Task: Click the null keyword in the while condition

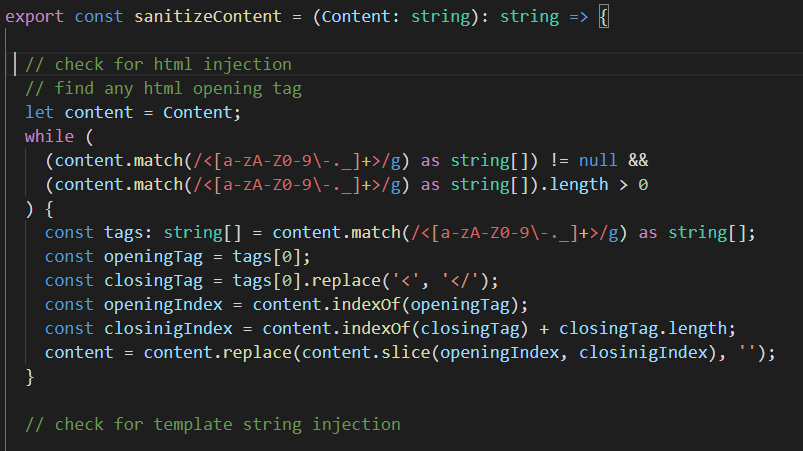Action: coord(598,161)
